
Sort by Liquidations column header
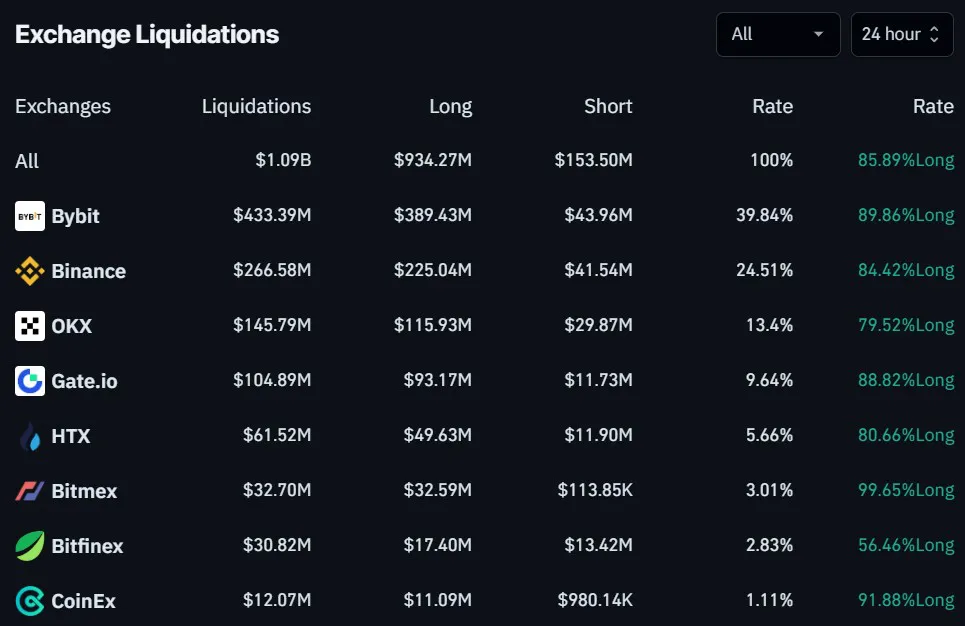tap(256, 106)
